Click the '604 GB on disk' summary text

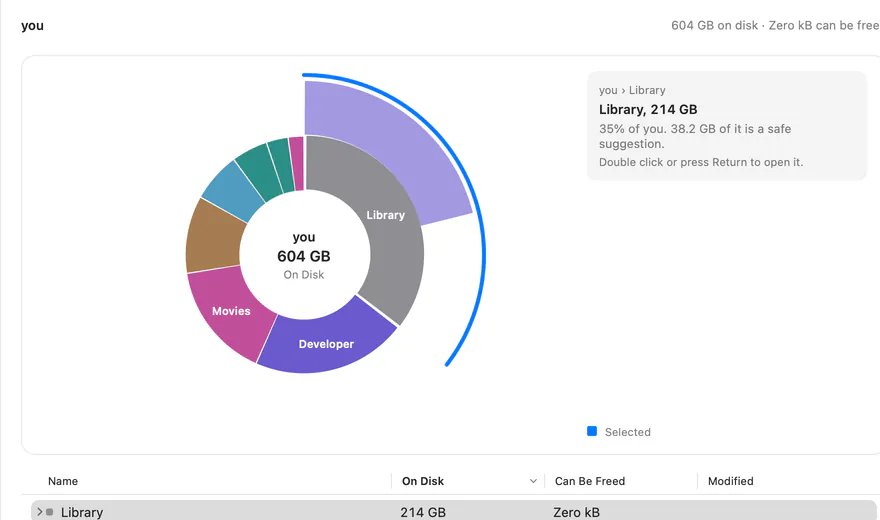click(714, 25)
